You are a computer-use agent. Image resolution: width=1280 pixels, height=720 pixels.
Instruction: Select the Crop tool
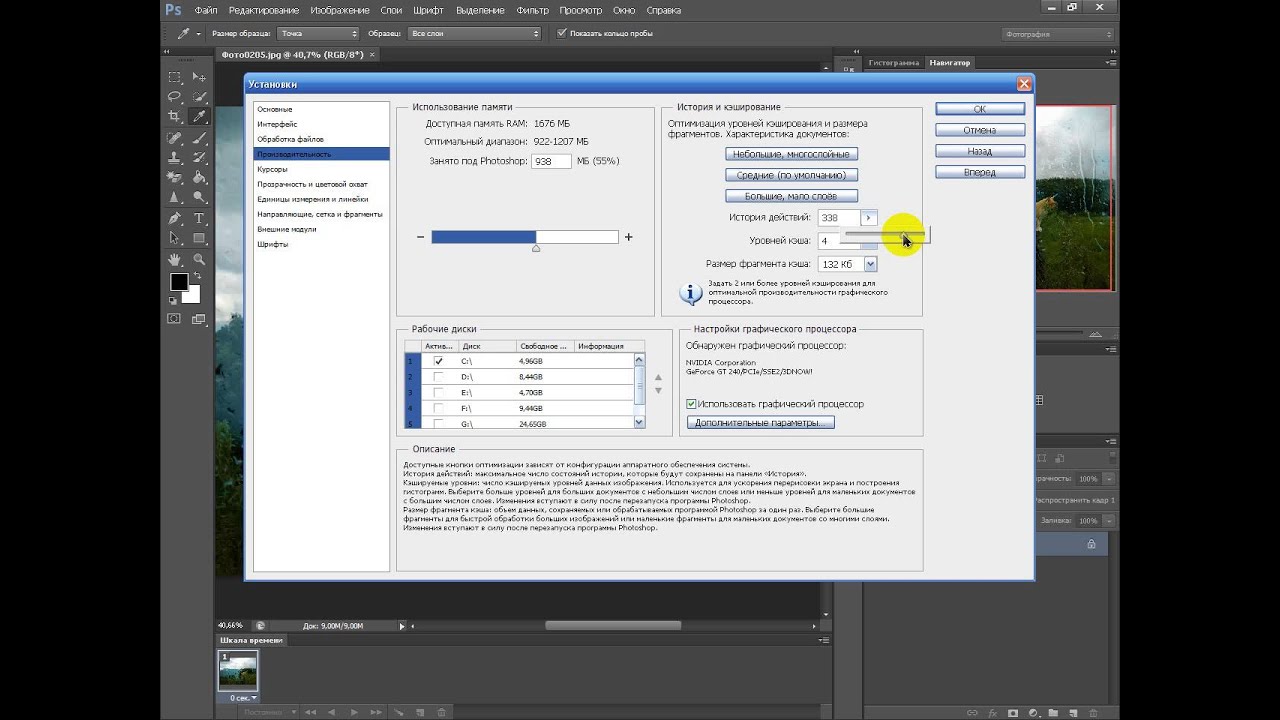174,117
